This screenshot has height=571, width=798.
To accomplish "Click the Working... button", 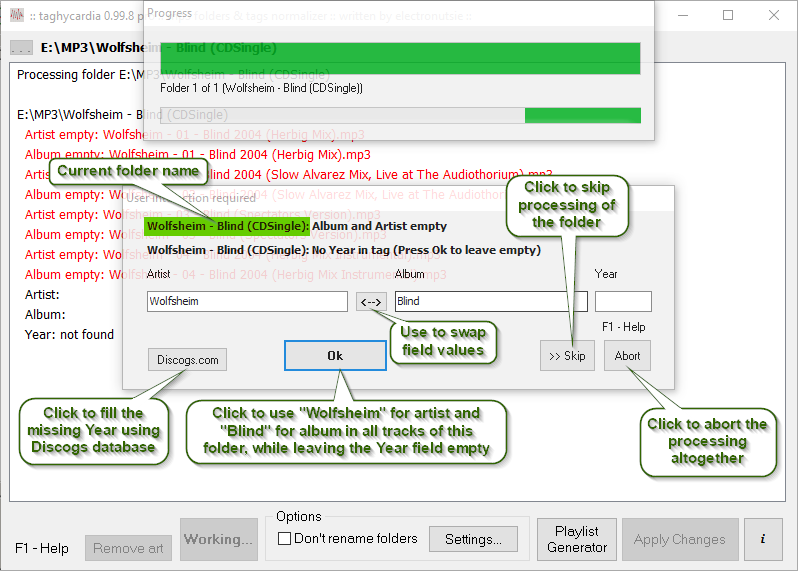I will [x=218, y=540].
